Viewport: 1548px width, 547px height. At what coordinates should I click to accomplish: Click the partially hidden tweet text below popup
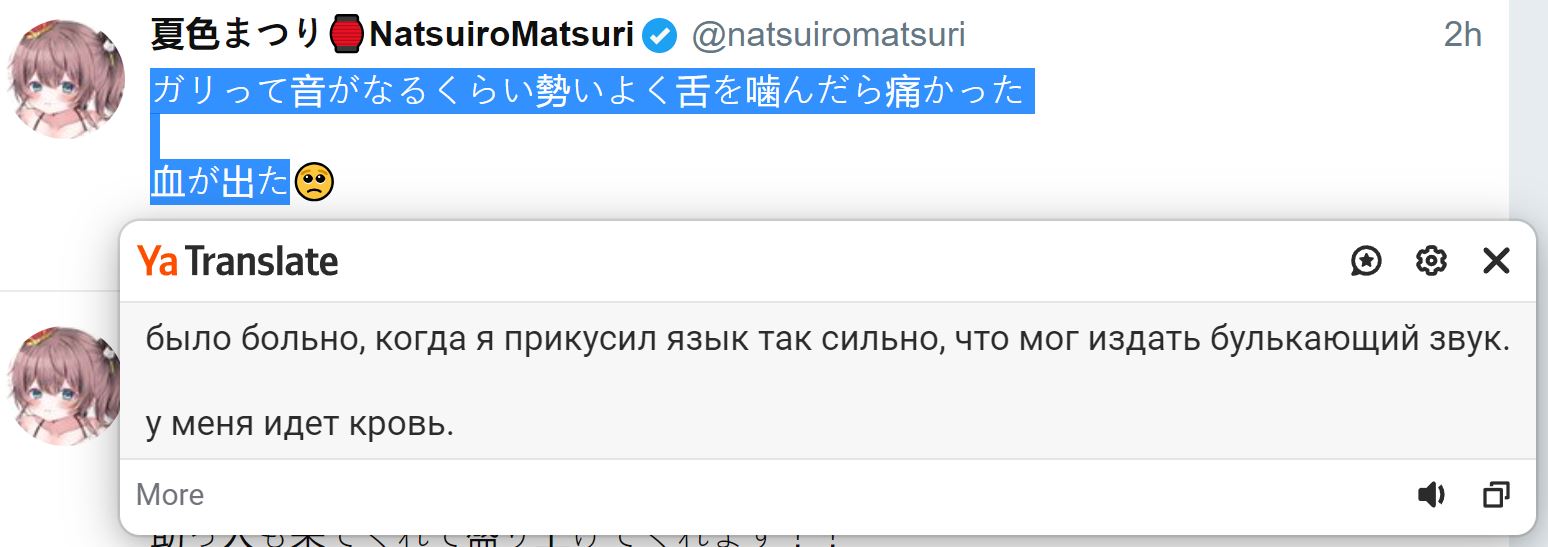coord(495,541)
